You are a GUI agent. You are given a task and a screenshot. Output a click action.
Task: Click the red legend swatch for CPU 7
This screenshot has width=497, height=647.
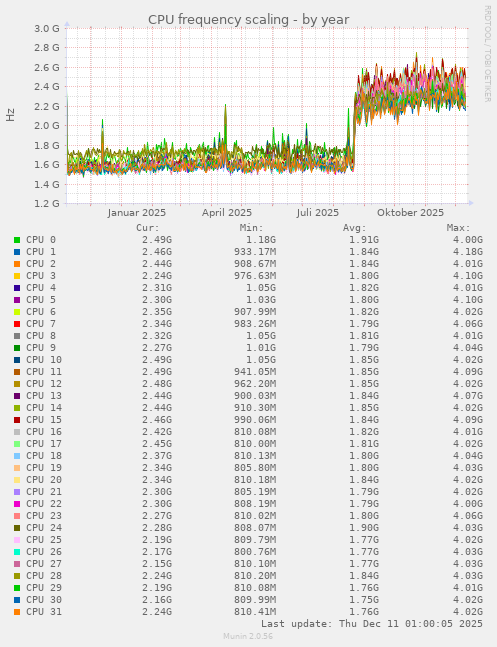tap(17, 324)
